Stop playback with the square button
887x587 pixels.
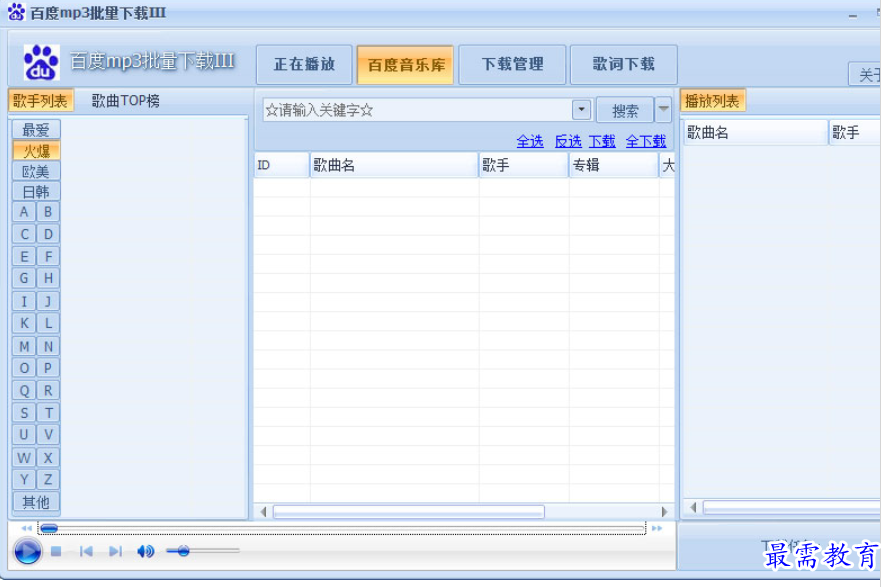(x=56, y=551)
